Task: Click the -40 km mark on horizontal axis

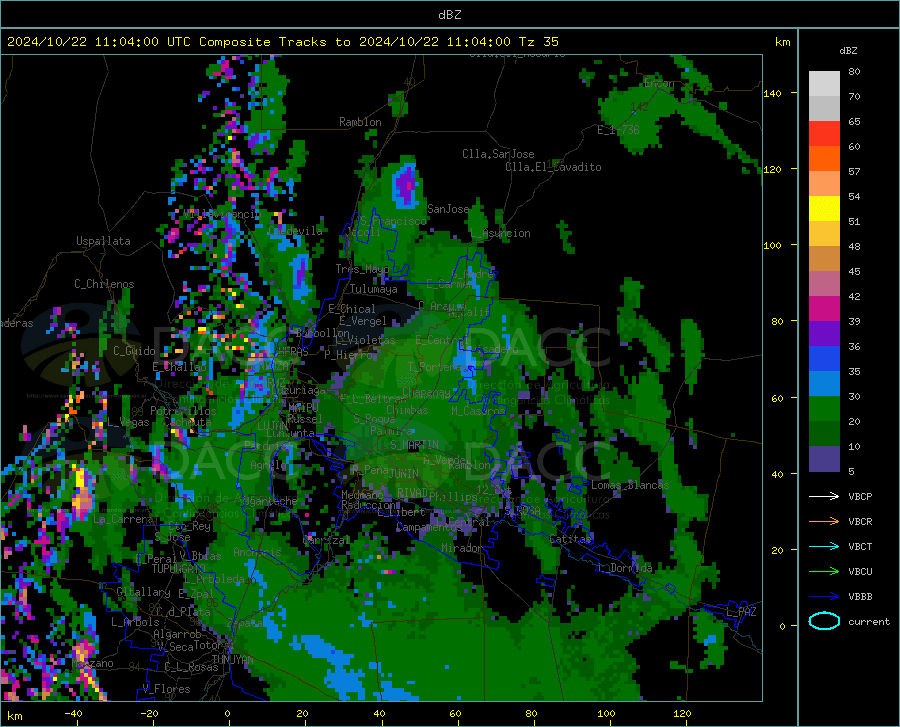Action: [73, 714]
